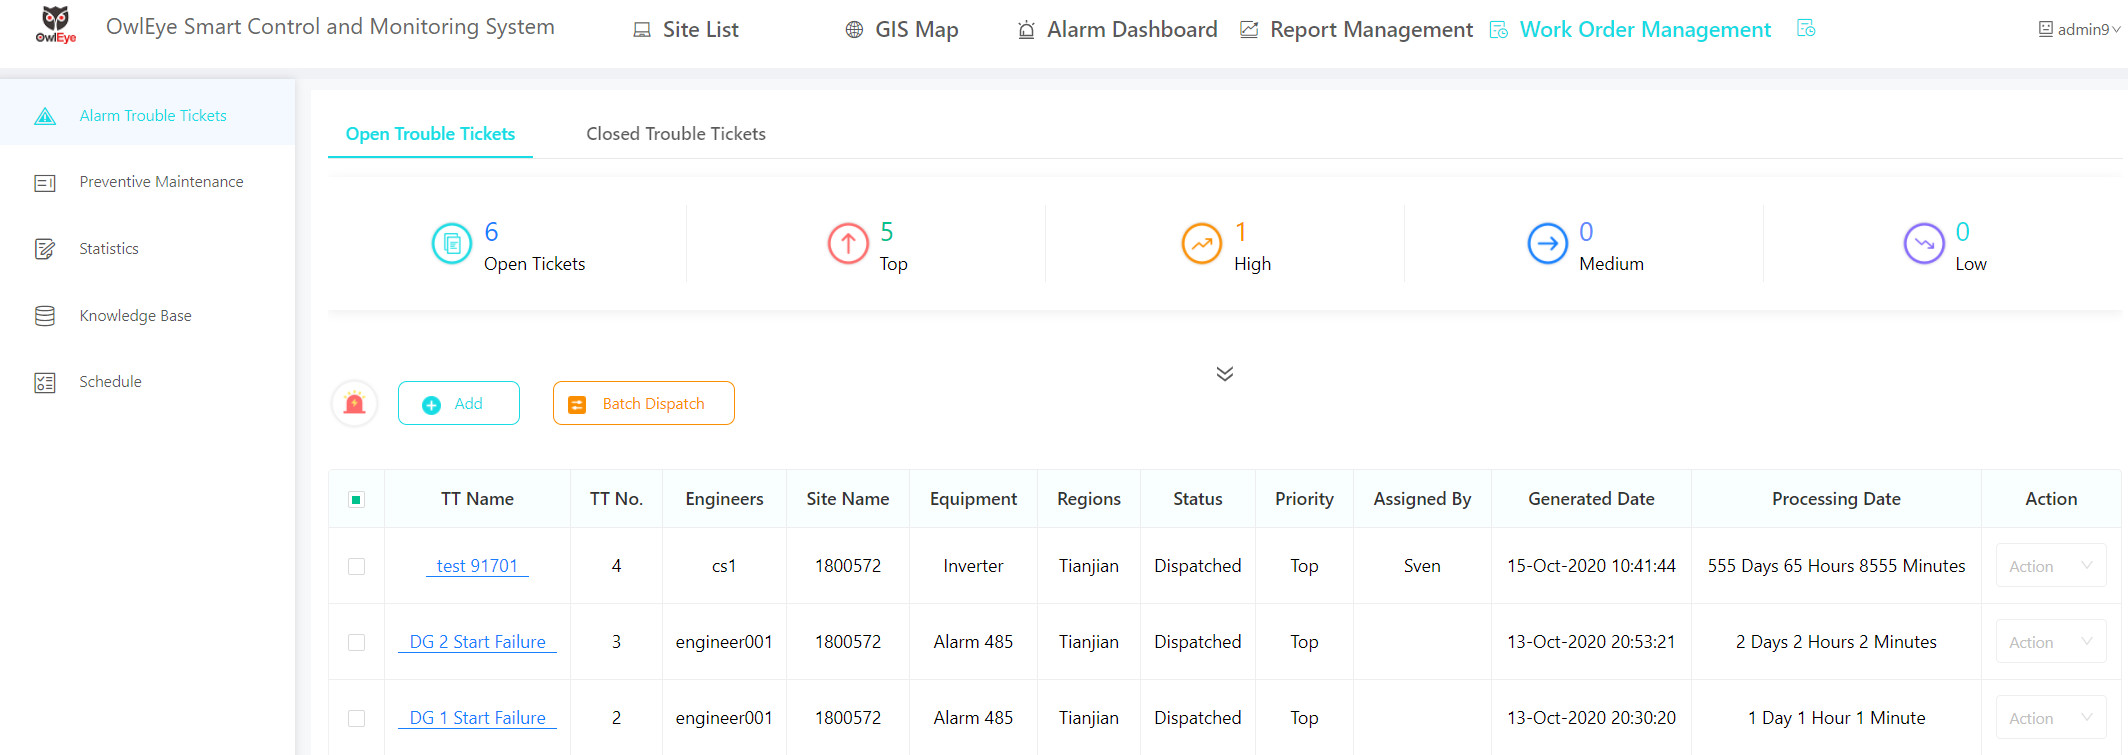Open Statistics from the sidebar
The width and height of the screenshot is (2128, 755).
click(109, 249)
